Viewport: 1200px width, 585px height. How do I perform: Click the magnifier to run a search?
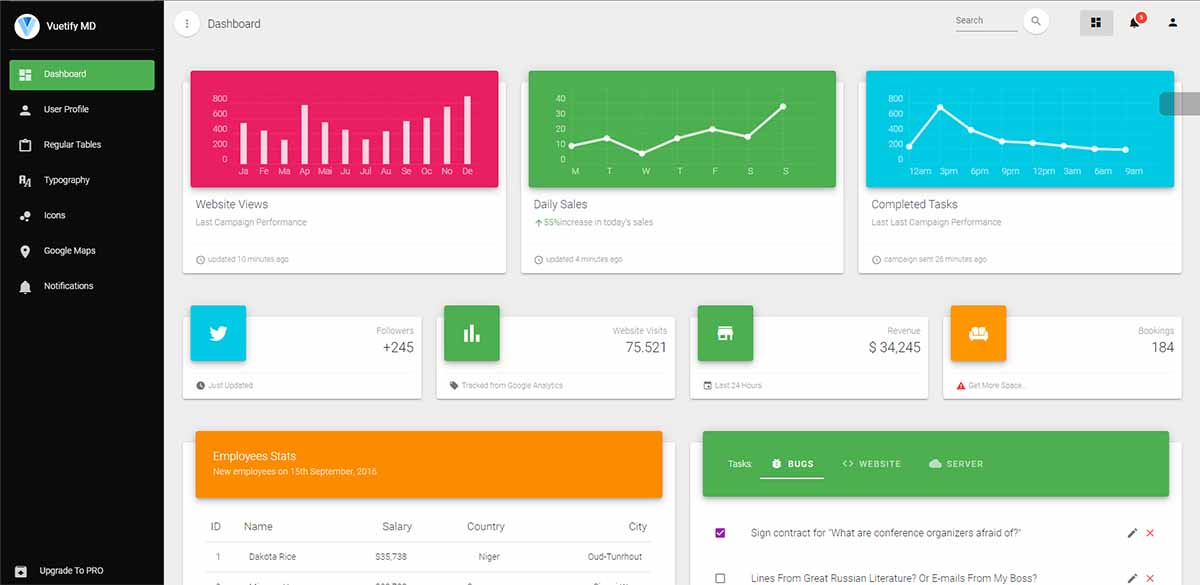[x=1035, y=20]
